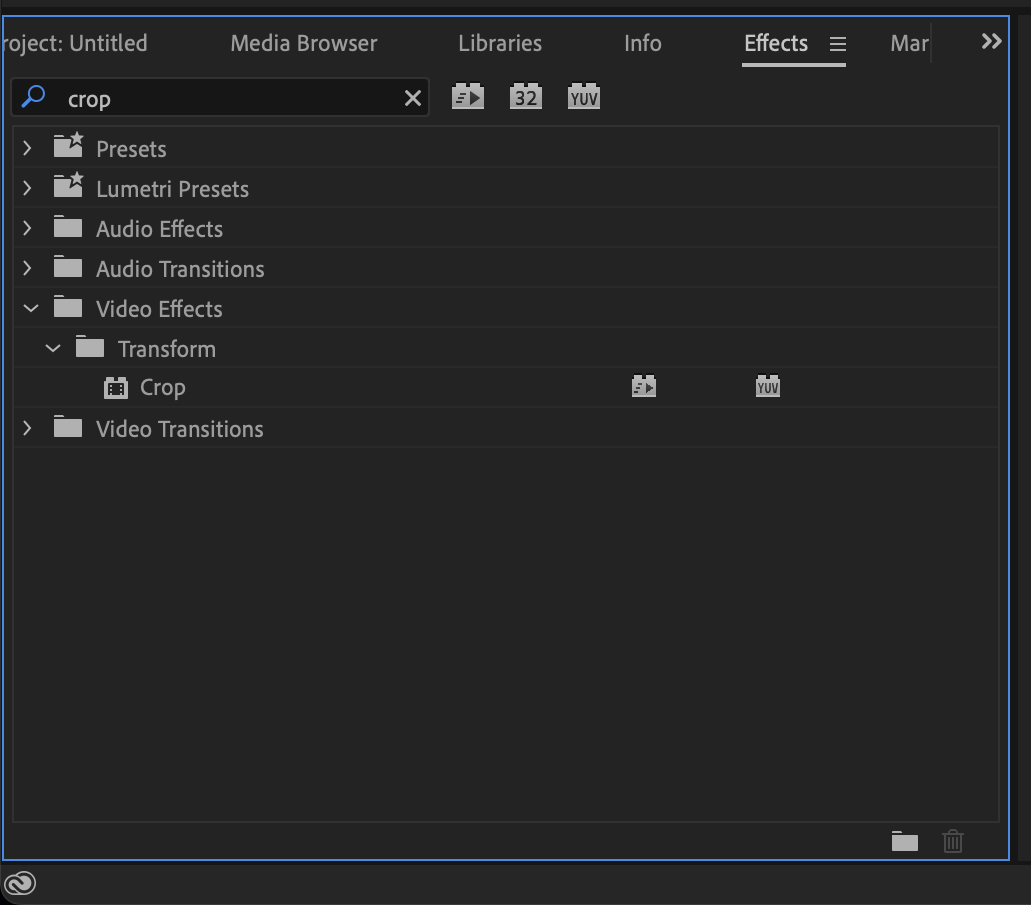This screenshot has height=905, width=1031.
Task: Create a new custom bin
Action: pyautogui.click(x=904, y=841)
